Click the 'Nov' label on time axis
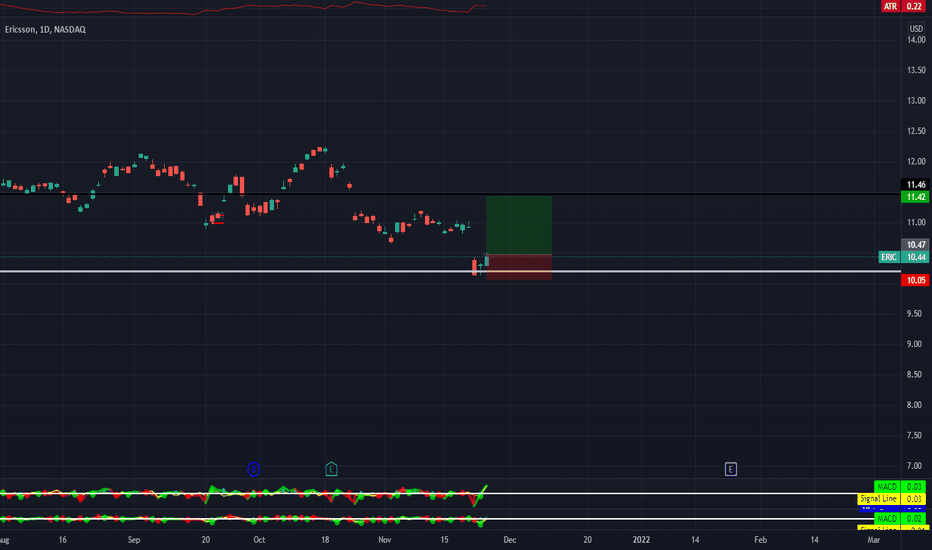The height and width of the screenshot is (550, 932). [x=385, y=540]
